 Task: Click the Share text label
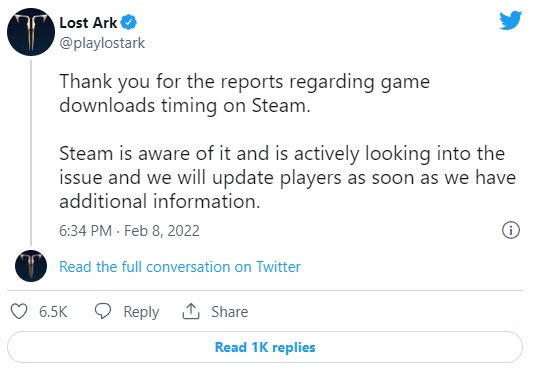(x=230, y=312)
